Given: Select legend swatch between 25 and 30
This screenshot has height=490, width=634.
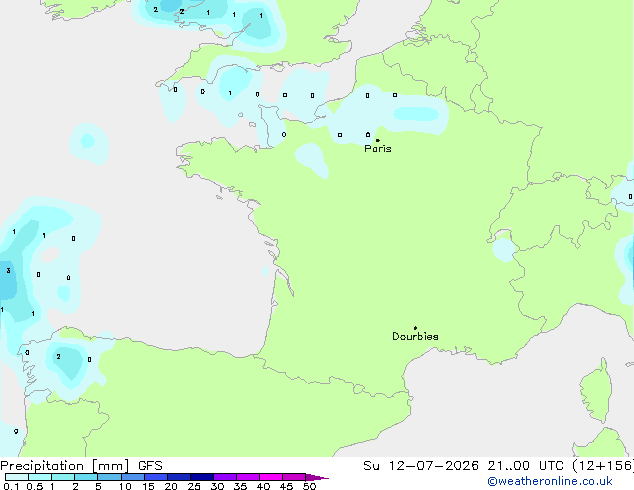Looking at the screenshot, I should click(202, 477).
